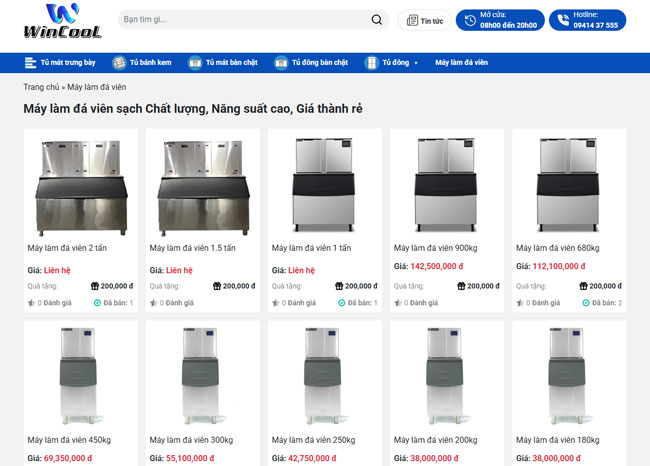Click the hotline phone icon

[x=563, y=20]
